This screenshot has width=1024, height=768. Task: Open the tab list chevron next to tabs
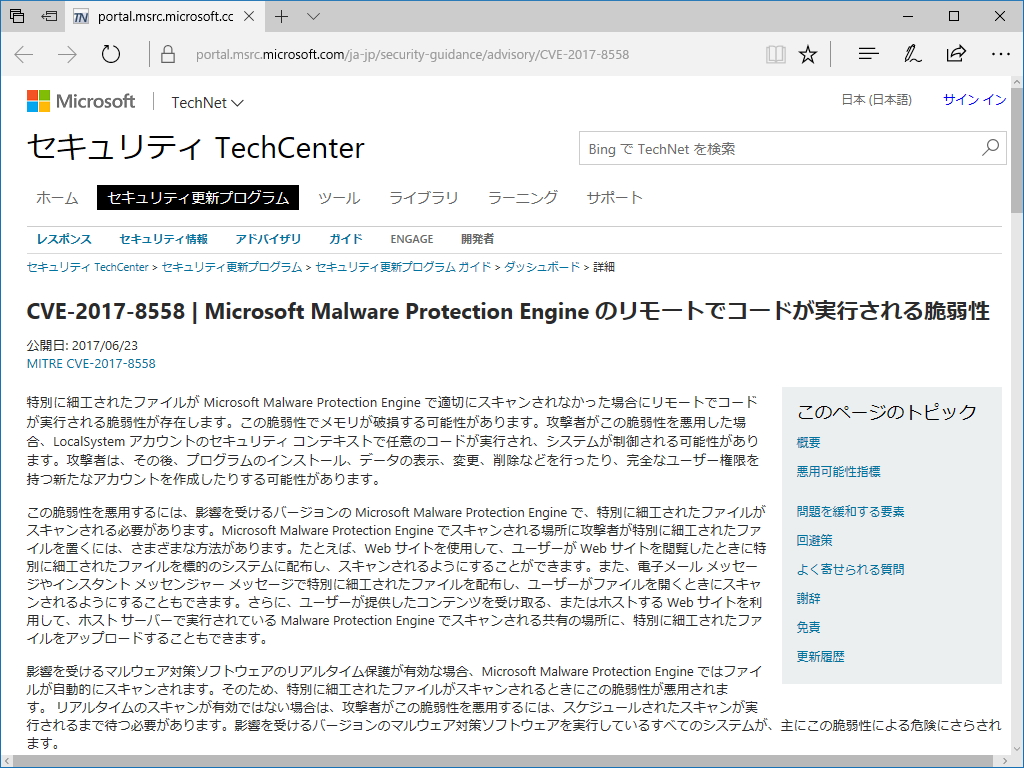[x=313, y=16]
